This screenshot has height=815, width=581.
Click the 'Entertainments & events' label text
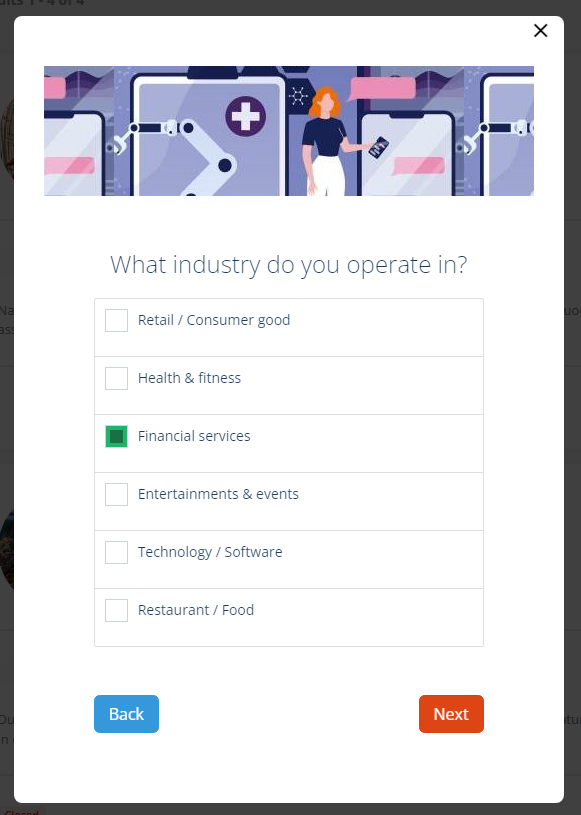click(218, 494)
